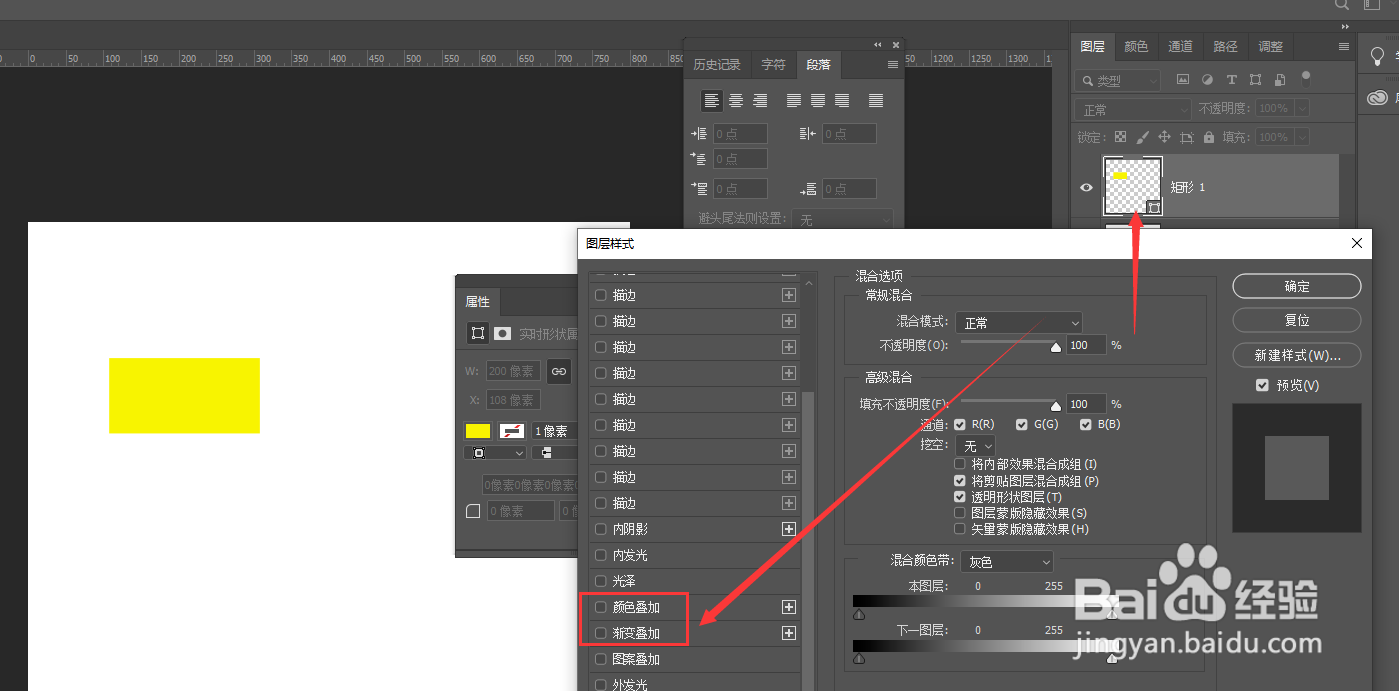Image resolution: width=1399 pixels, height=691 pixels.
Task: Check 将内部效果混合成组(I)
Action: (x=960, y=464)
